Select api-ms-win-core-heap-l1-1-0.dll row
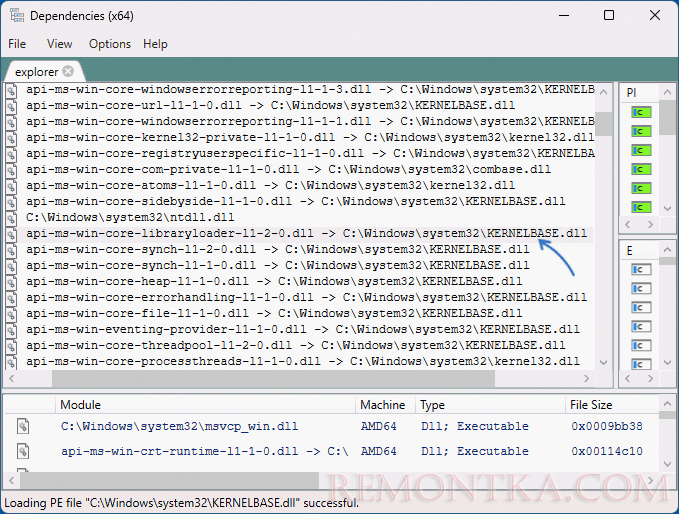Image resolution: width=679 pixels, height=514 pixels. (x=274, y=281)
